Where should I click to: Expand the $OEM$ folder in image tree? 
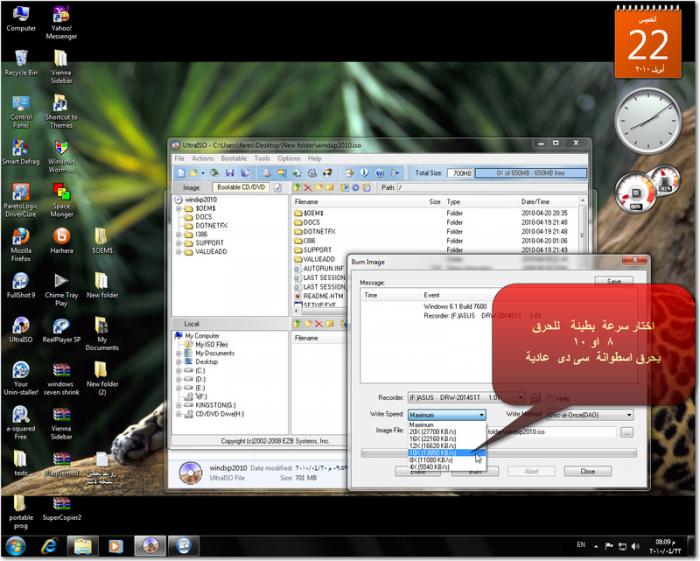[179, 208]
